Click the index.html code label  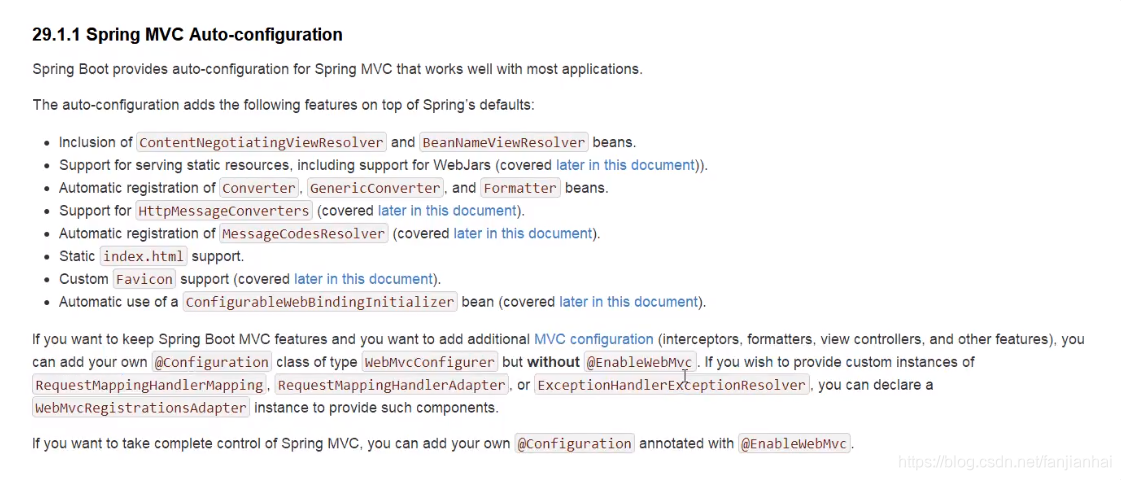pyautogui.click(x=143, y=257)
